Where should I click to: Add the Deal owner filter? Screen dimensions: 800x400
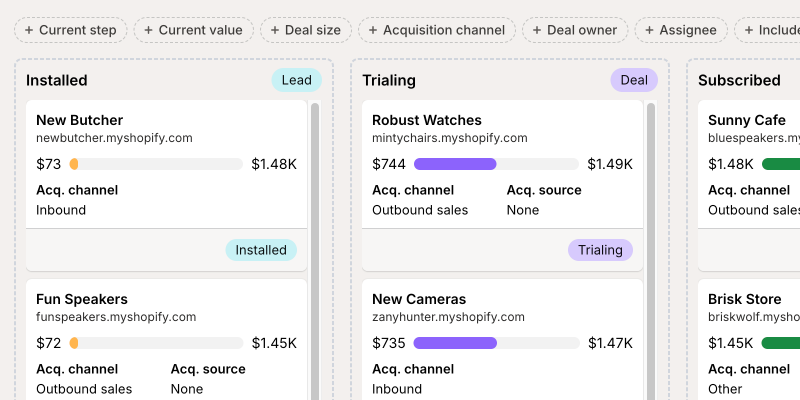(x=575, y=30)
